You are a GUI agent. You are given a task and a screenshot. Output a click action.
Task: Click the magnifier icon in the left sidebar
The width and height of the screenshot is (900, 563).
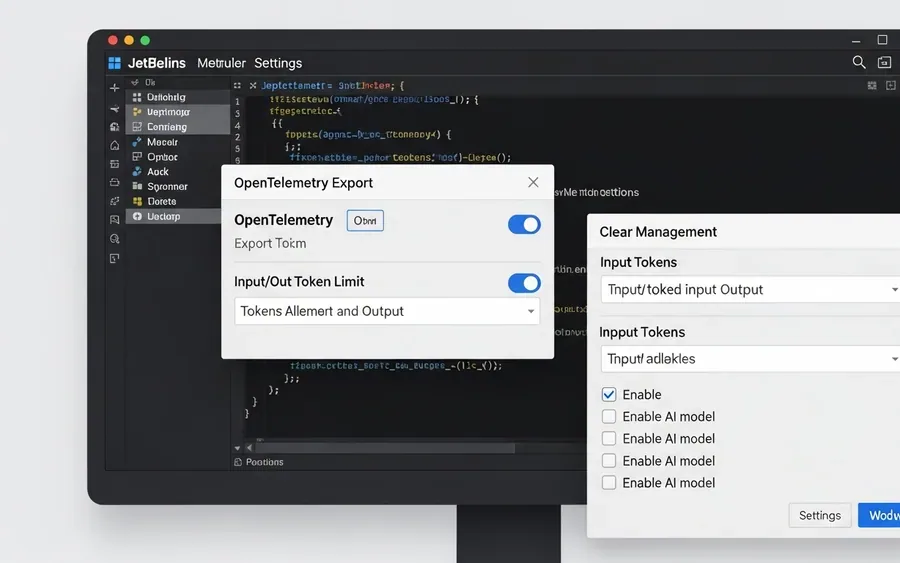114,239
